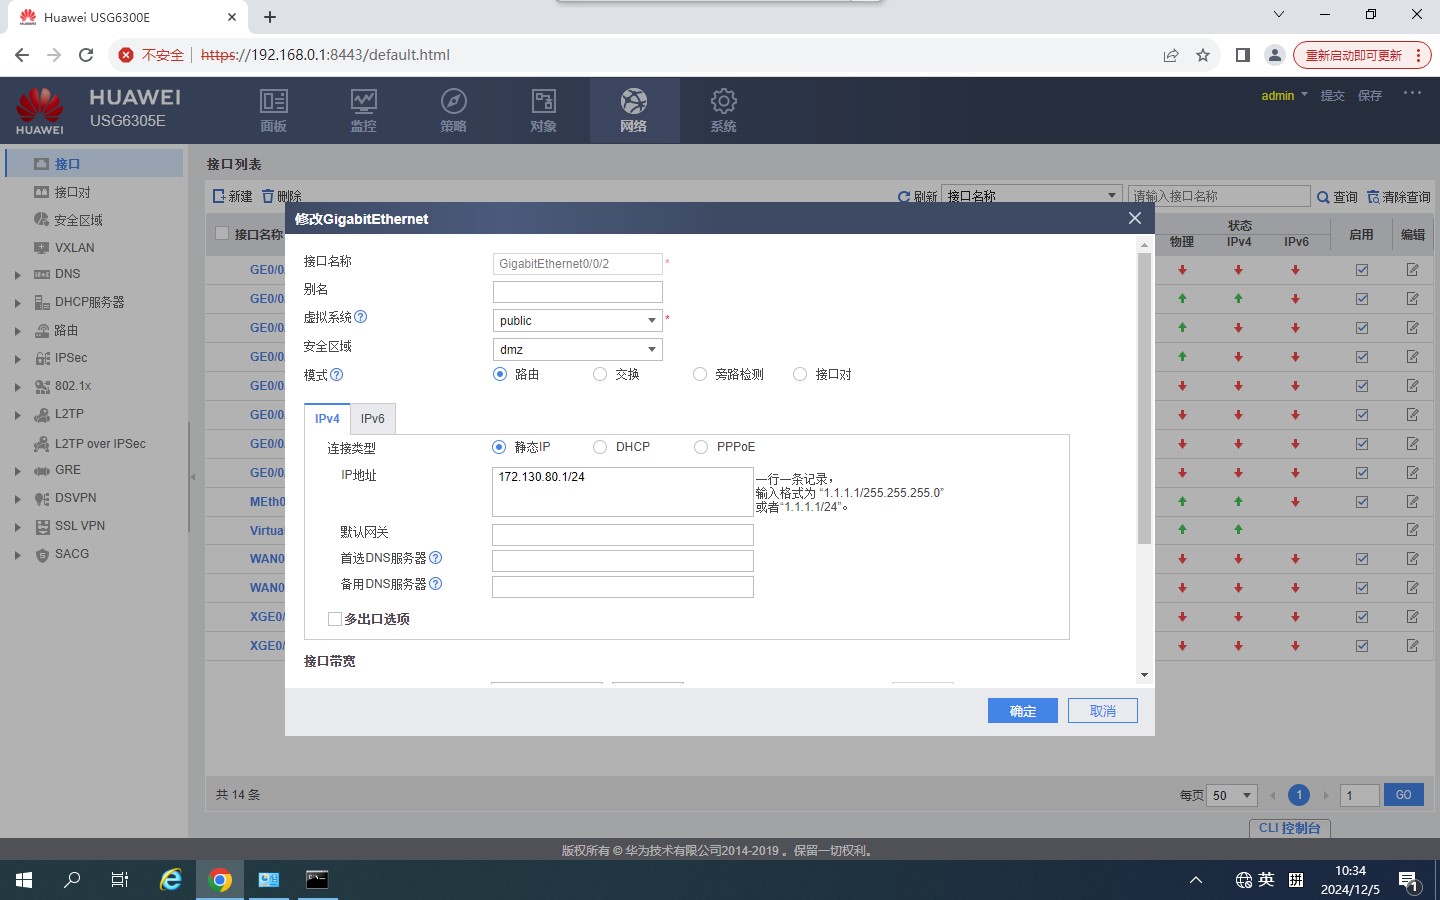Click the dialog's vertical scrollbar
Image resolution: width=1440 pixels, height=900 pixels.
pos(1144,400)
